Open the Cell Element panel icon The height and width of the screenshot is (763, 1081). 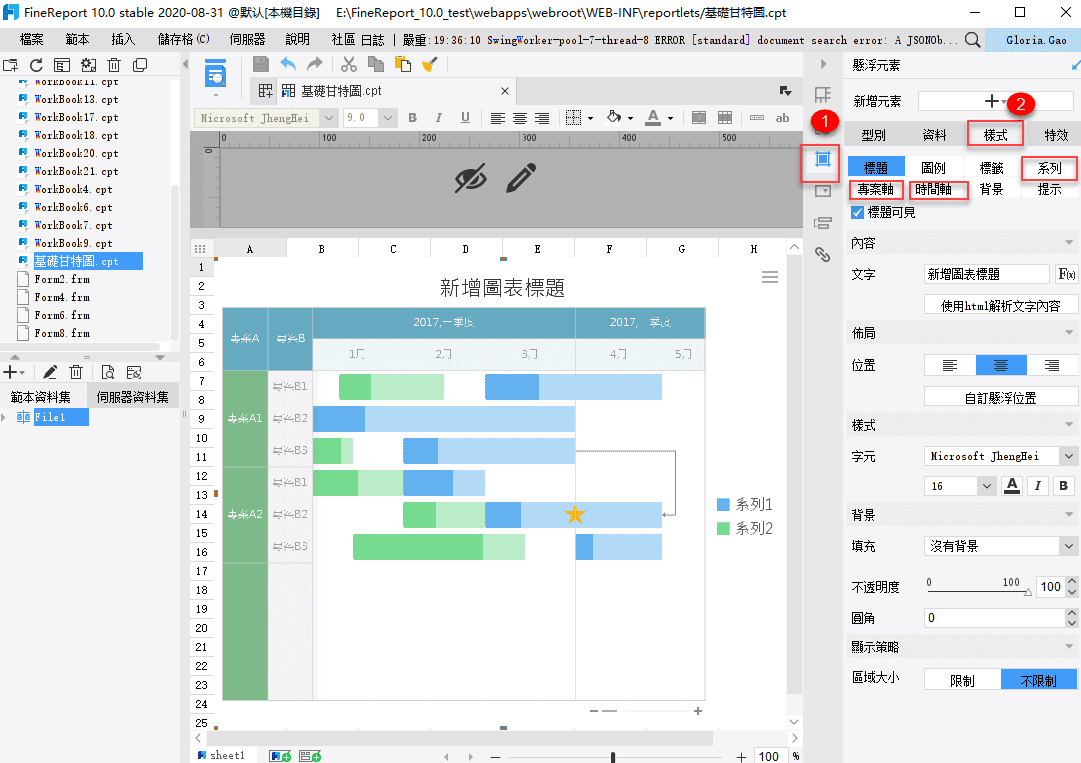(x=822, y=95)
